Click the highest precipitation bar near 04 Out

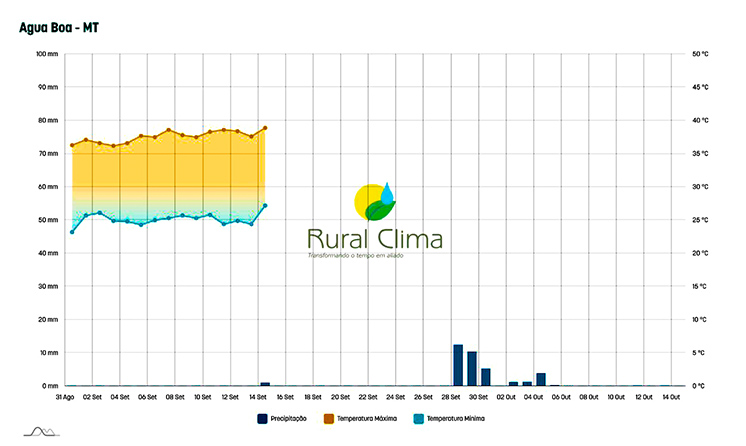pos(541,379)
